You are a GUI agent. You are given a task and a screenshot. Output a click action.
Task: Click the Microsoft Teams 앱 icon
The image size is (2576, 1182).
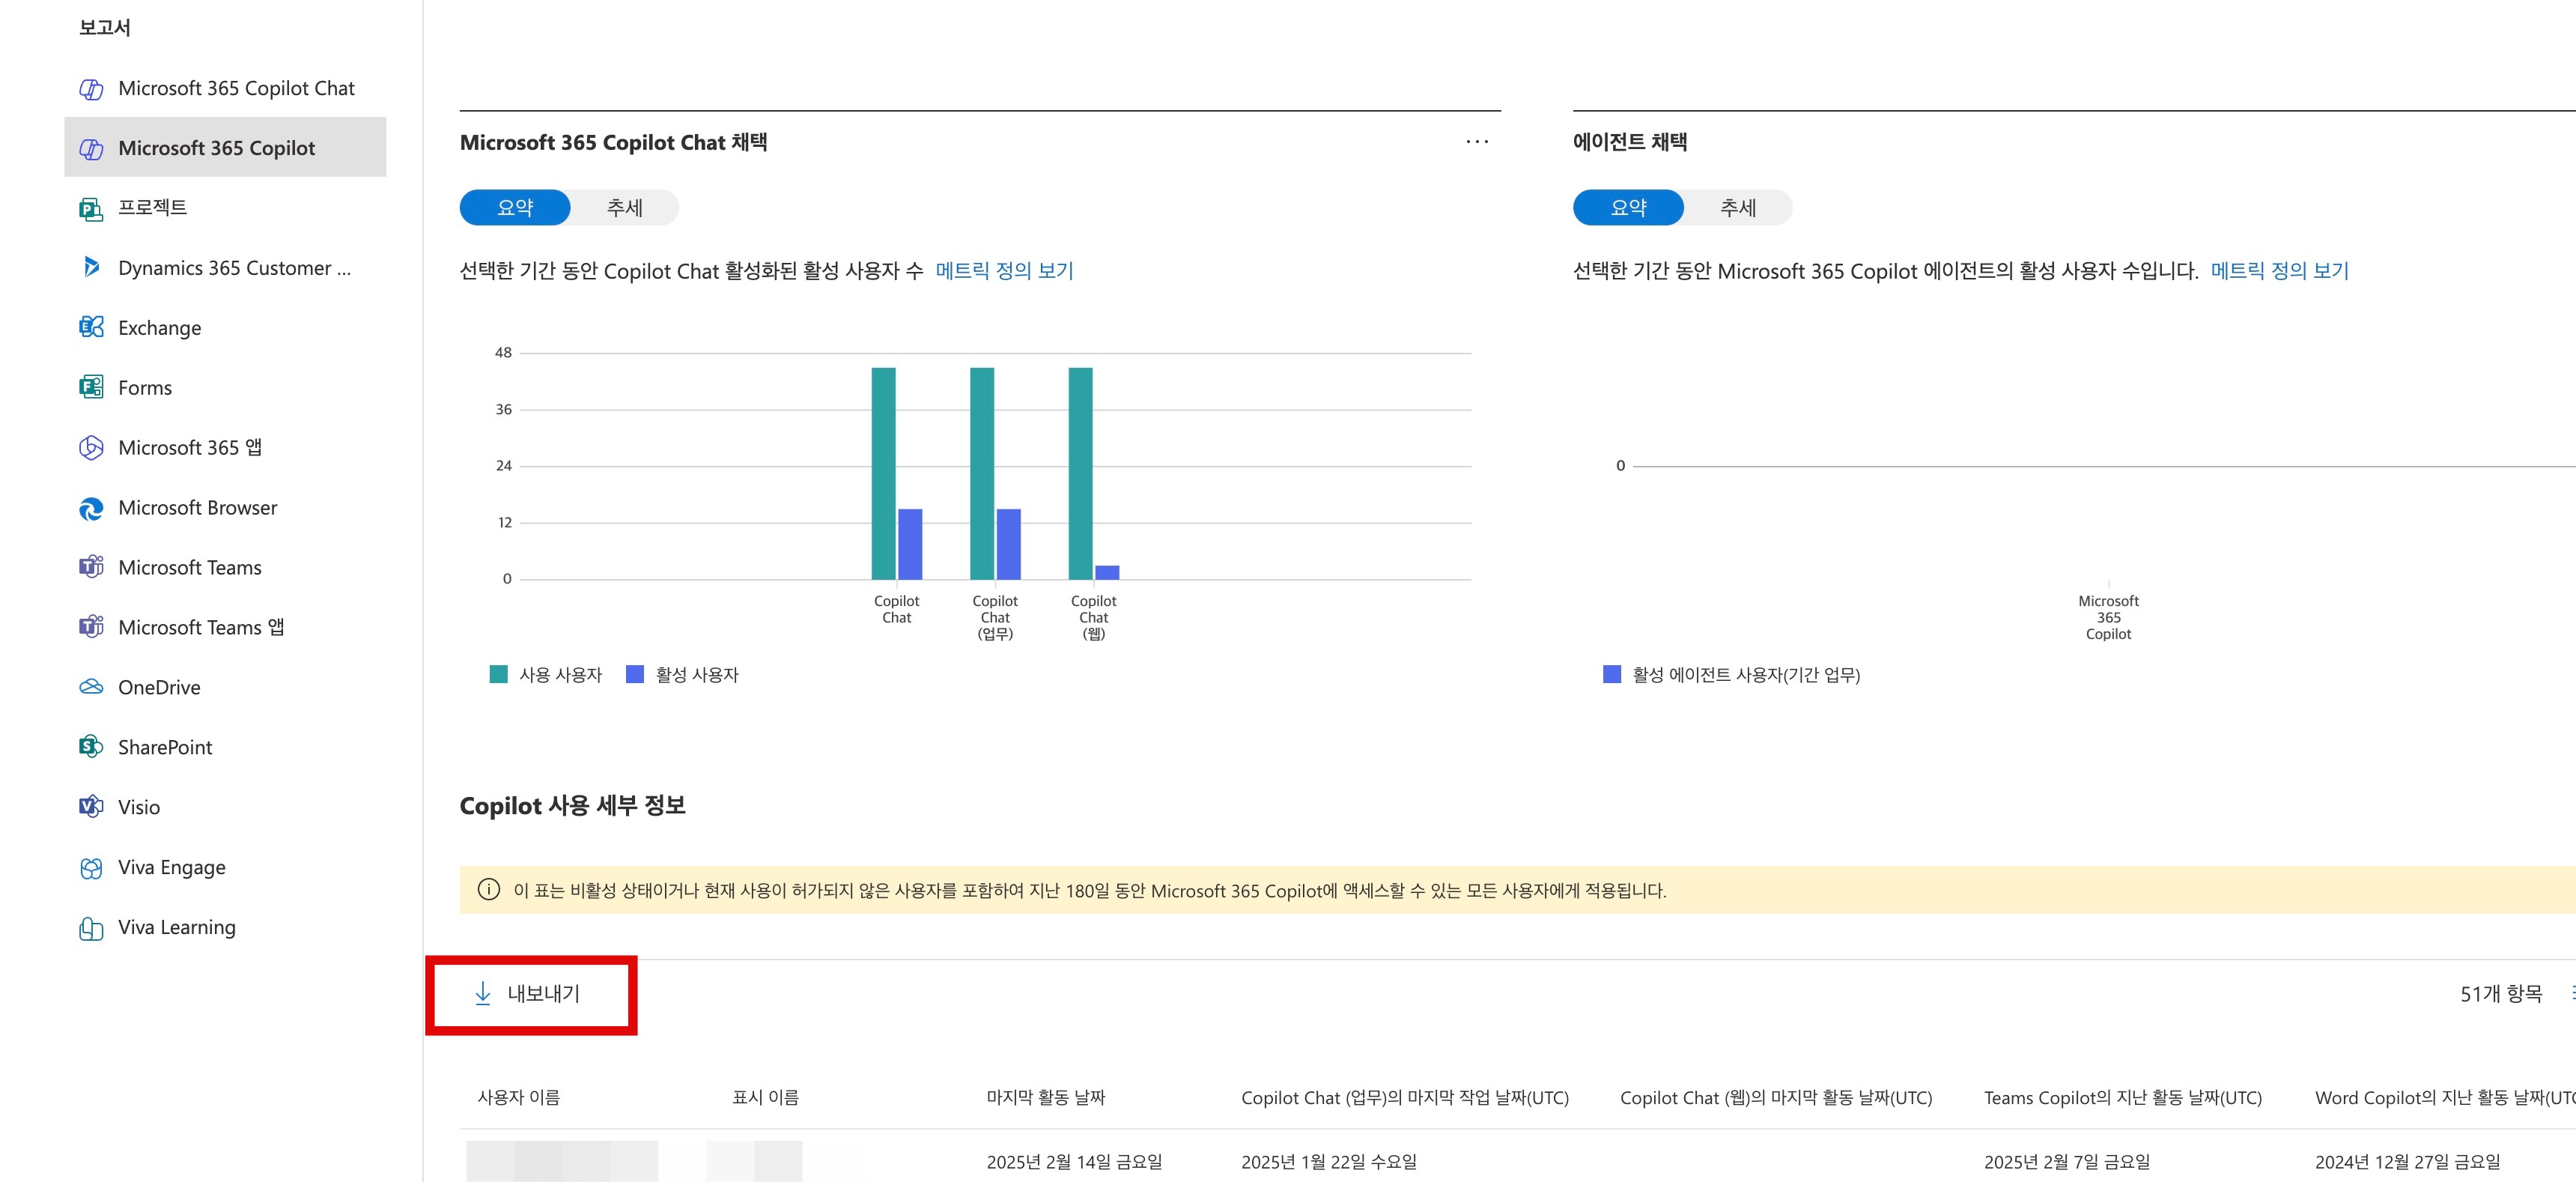(x=91, y=628)
